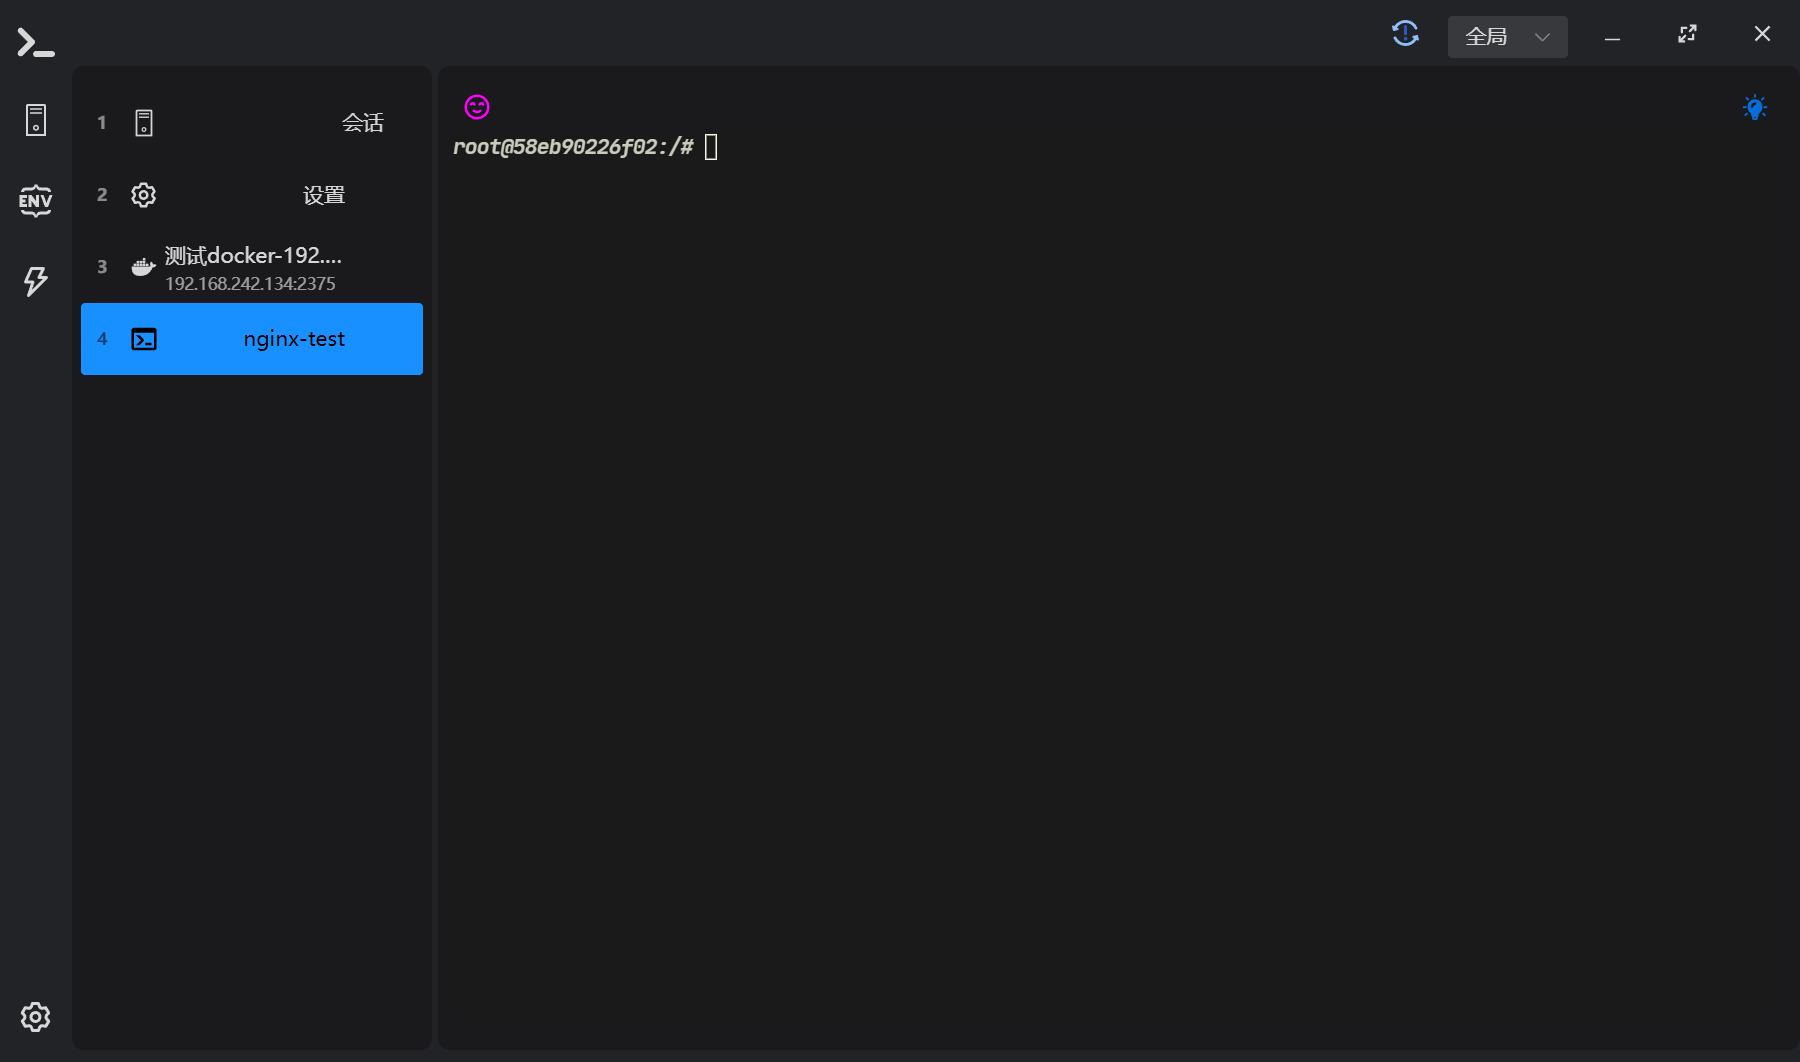Click the update alert icon in title bar
The image size is (1800, 1062).
tap(1405, 34)
